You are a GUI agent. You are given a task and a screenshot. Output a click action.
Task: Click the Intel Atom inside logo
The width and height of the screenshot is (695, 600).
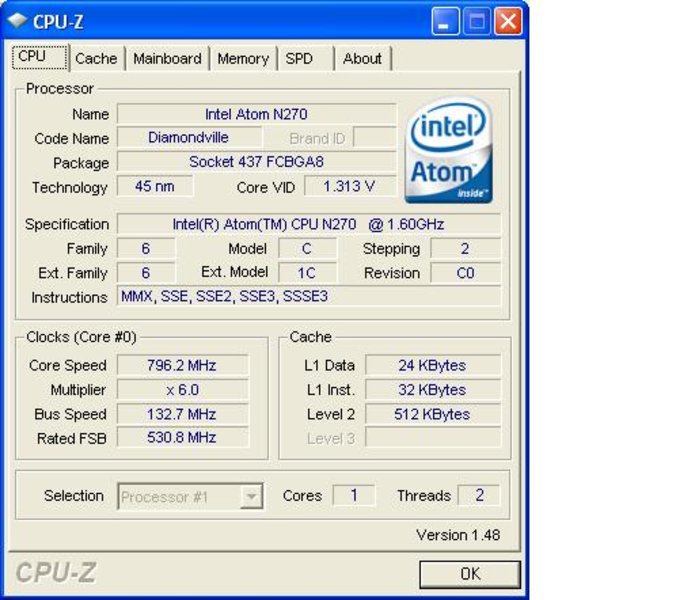pyautogui.click(x=449, y=150)
